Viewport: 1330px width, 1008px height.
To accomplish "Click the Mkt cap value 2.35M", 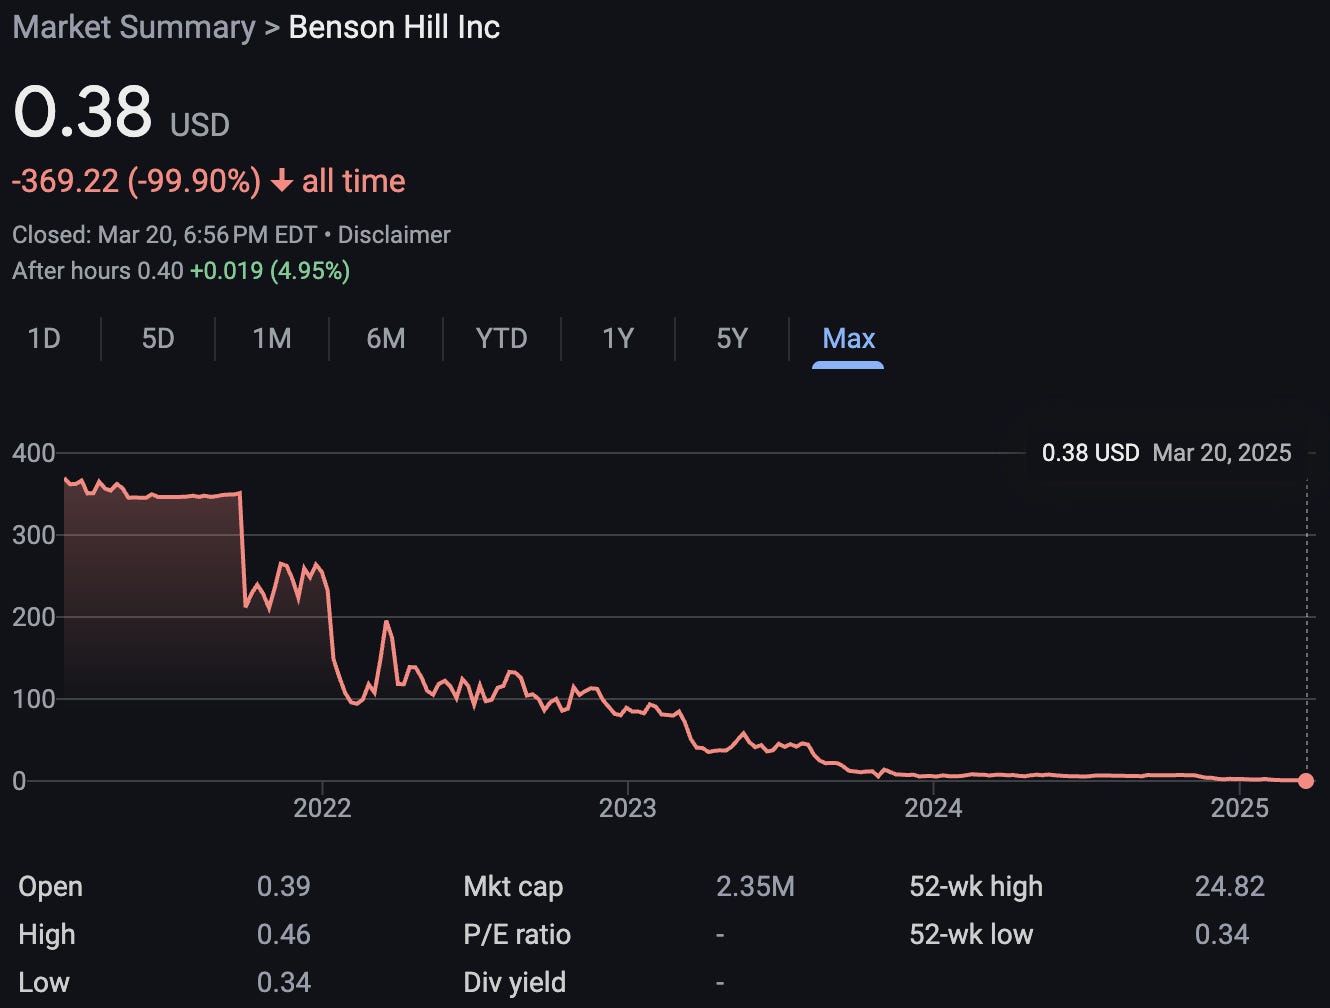I will [755, 887].
